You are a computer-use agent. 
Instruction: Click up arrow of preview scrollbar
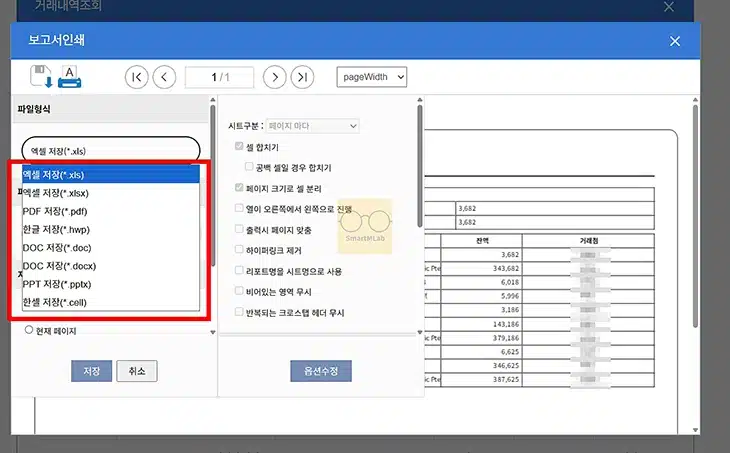coord(695,100)
